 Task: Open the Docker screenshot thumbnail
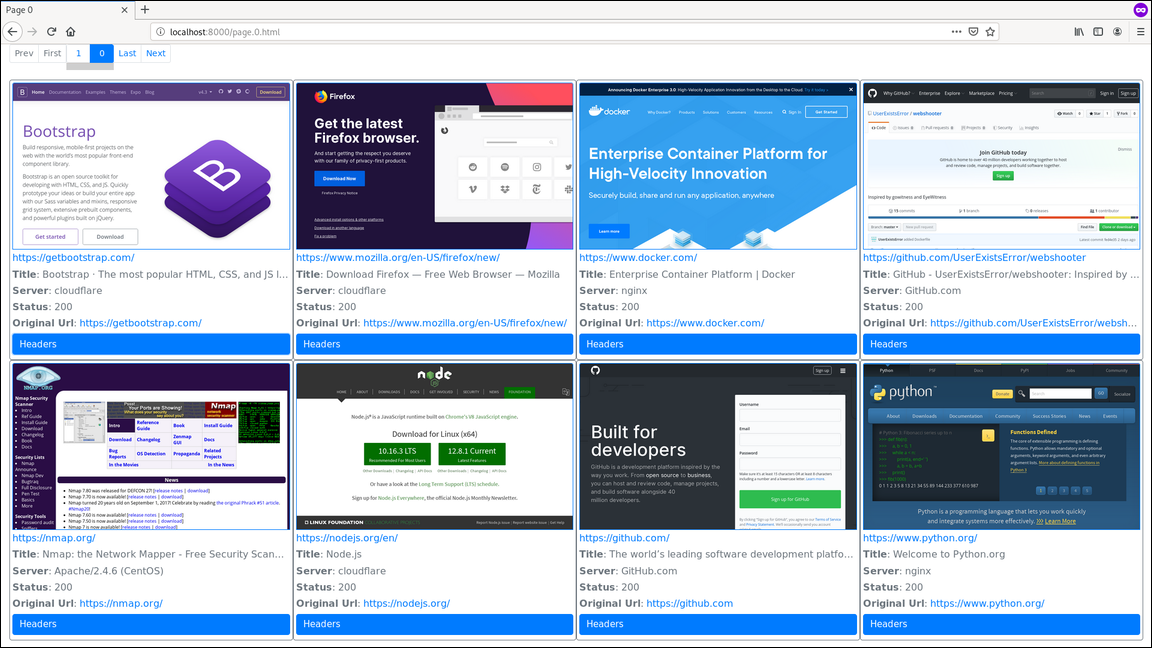pyautogui.click(x=718, y=166)
